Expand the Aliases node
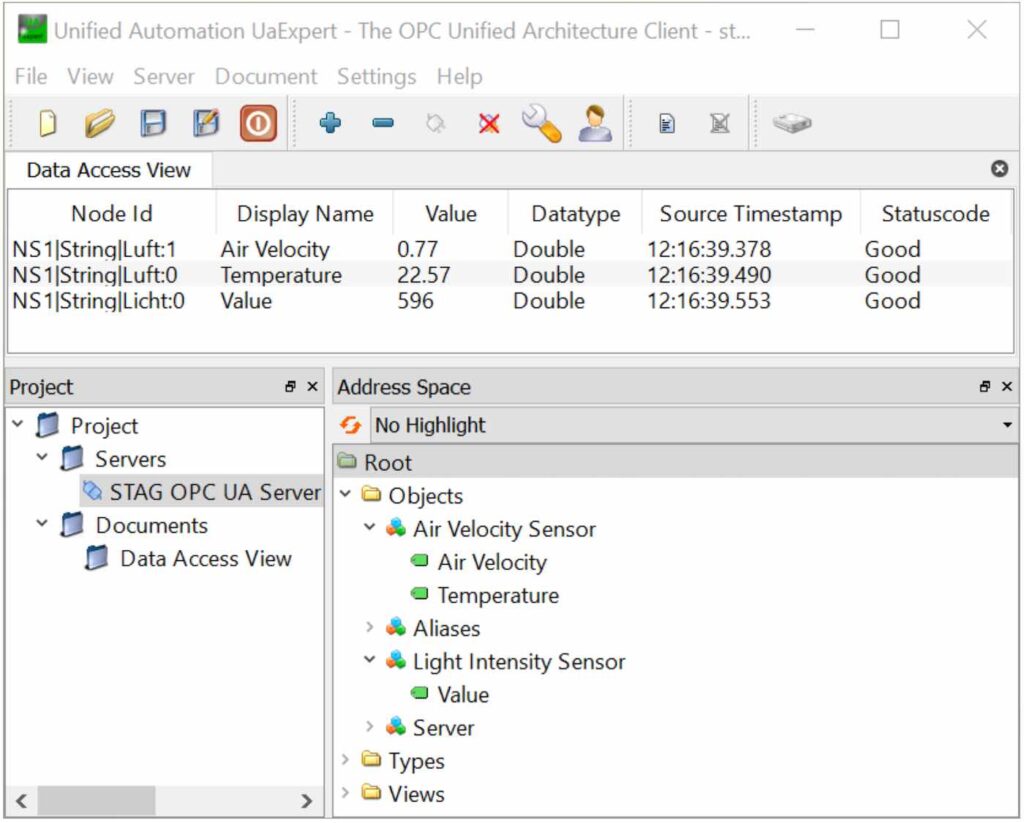Screen dimensions: 1024x823 coord(370,627)
